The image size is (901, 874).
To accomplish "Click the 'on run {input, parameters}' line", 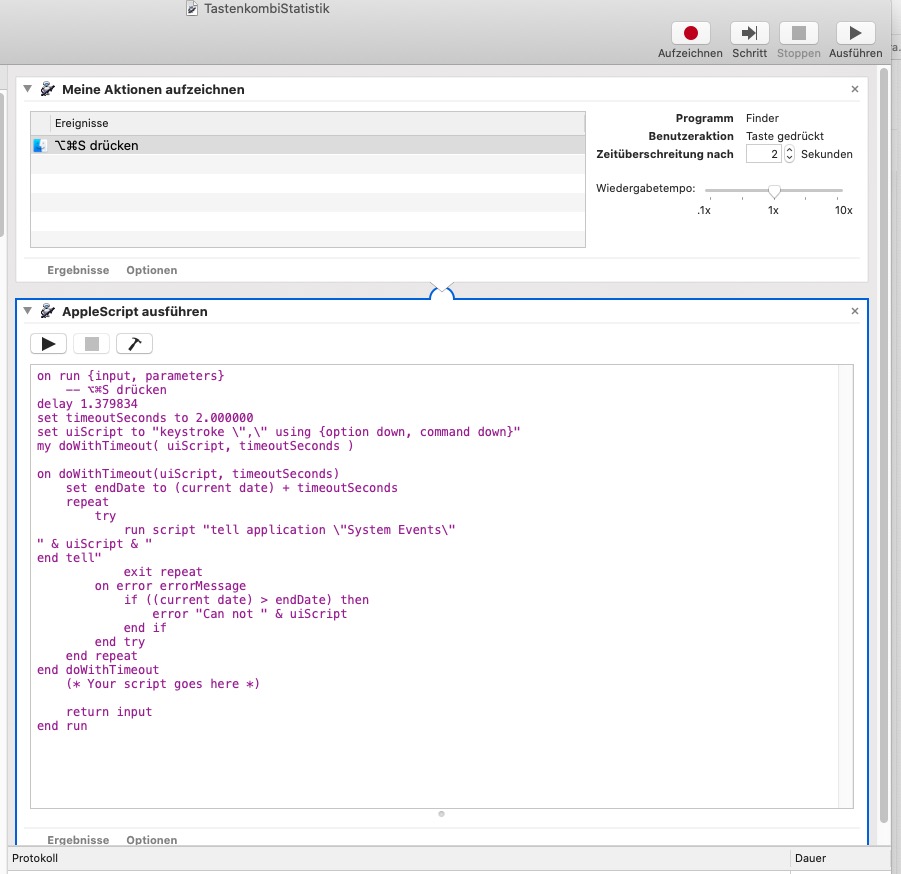I will [x=130, y=375].
